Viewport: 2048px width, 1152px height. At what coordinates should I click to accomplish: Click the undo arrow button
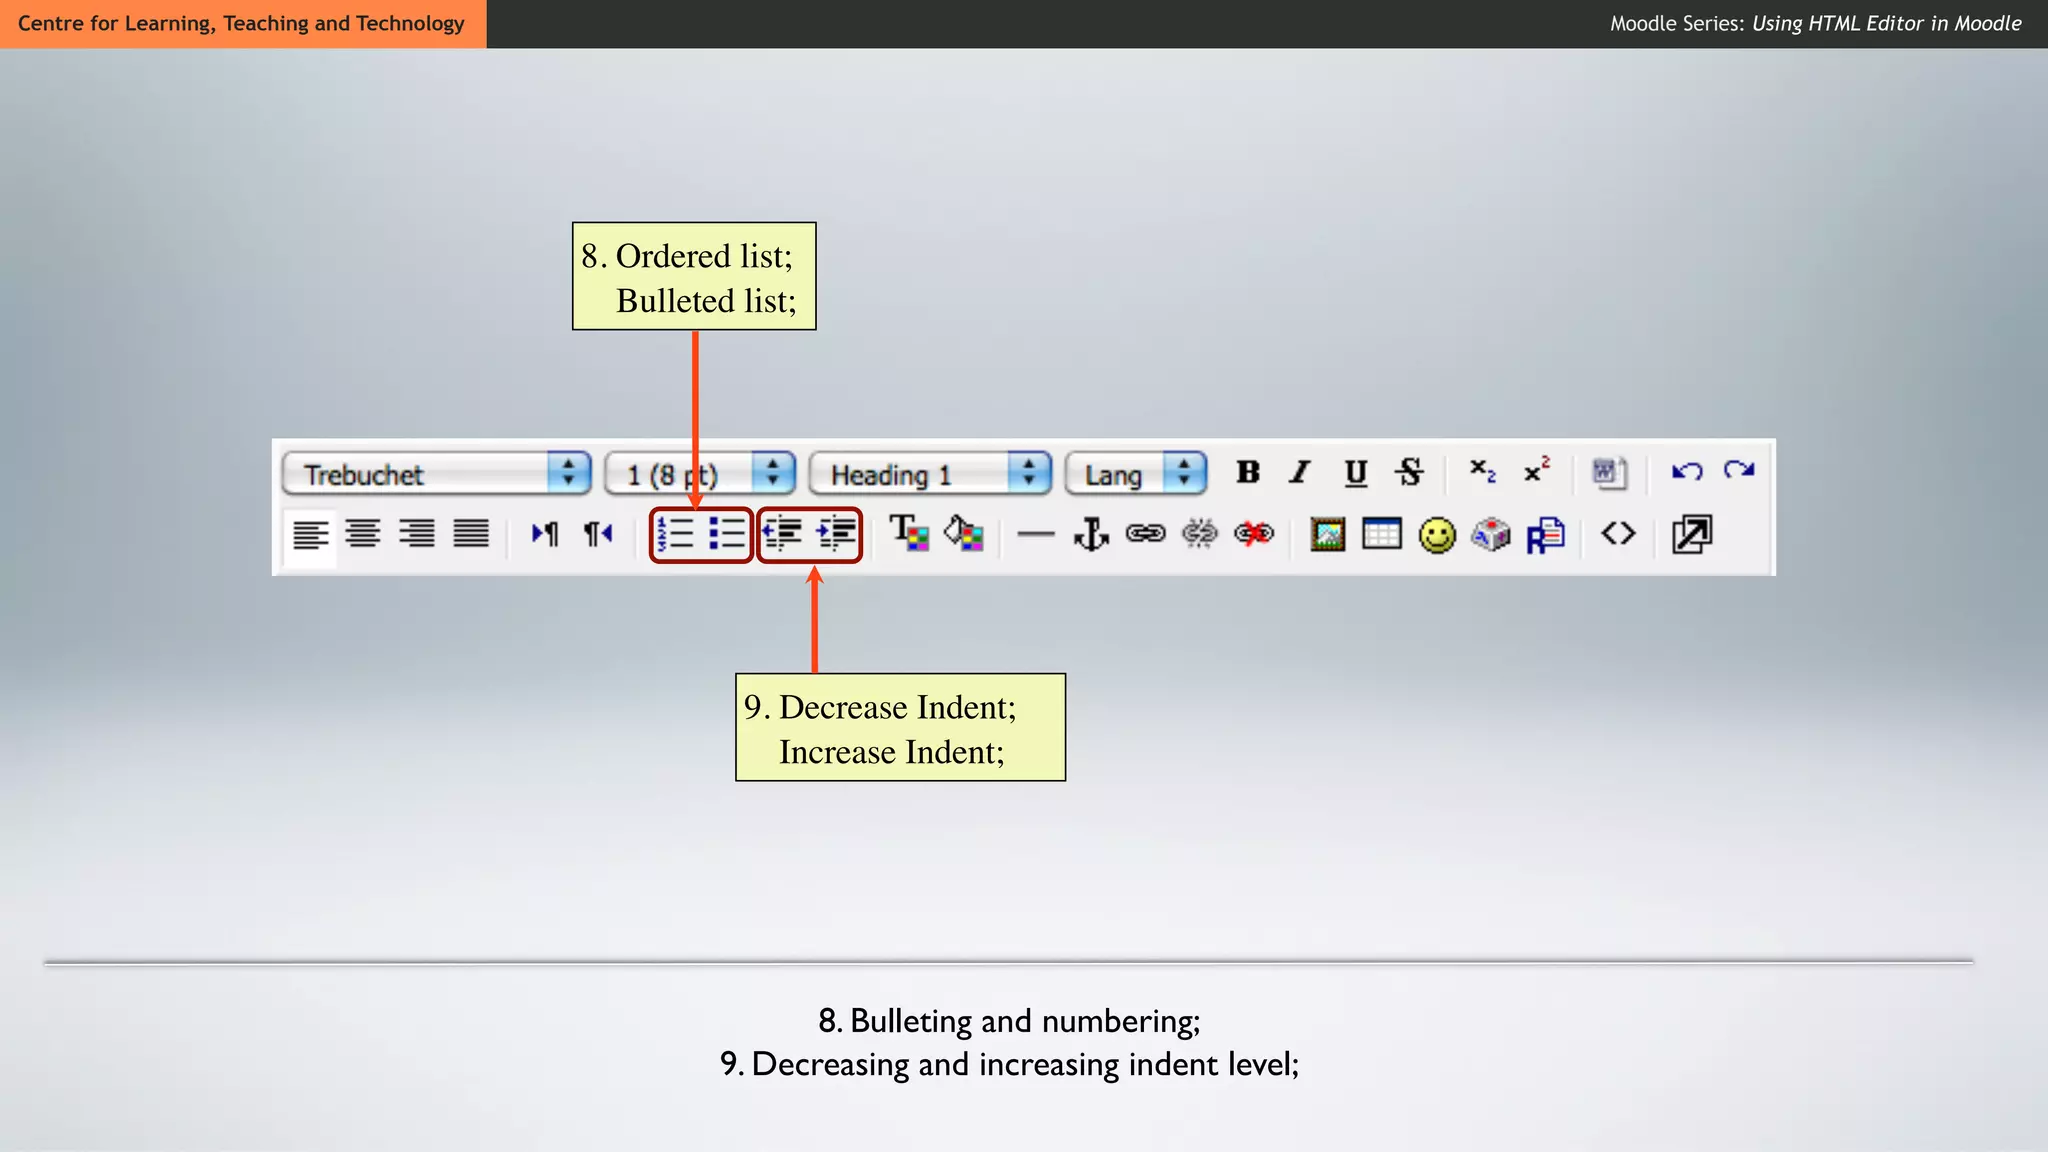point(1686,471)
